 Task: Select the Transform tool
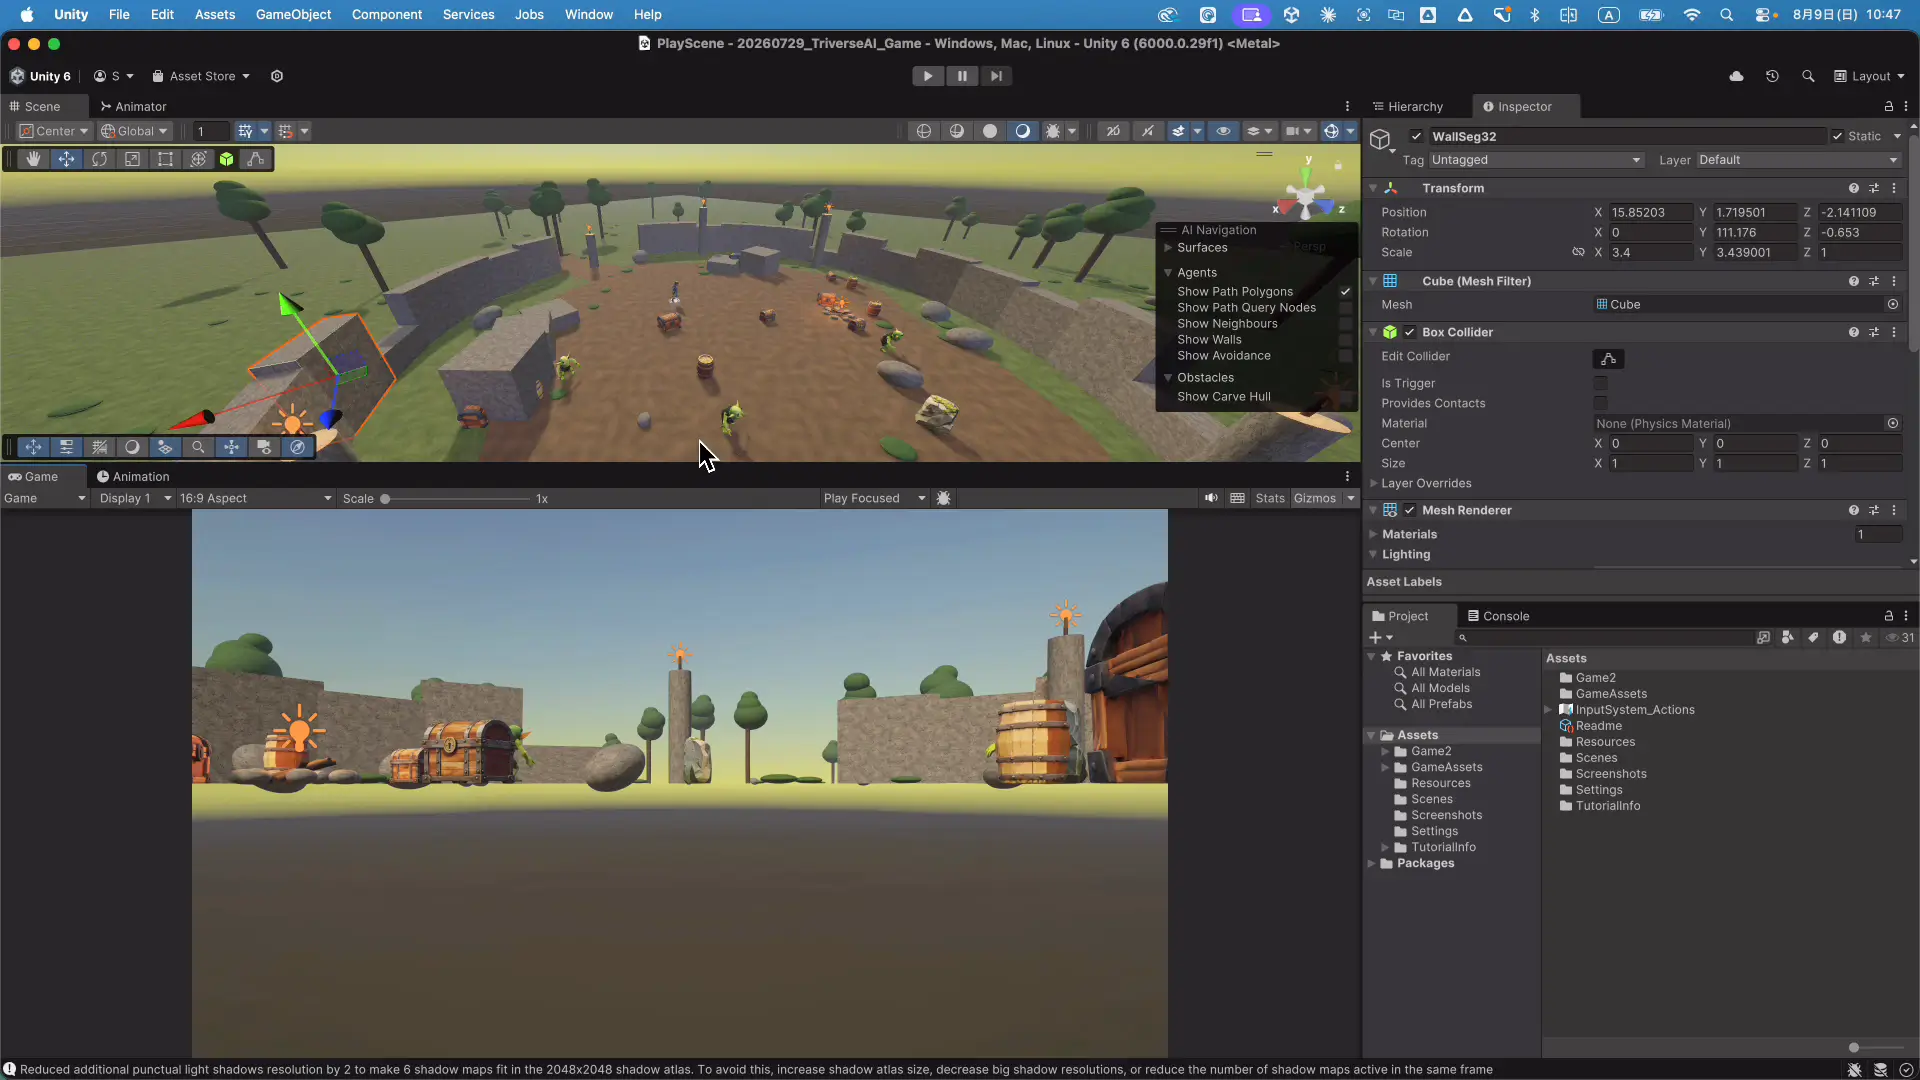pos(198,160)
